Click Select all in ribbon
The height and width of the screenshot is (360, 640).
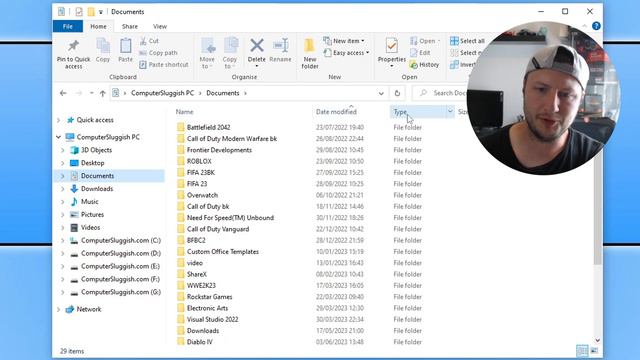(x=467, y=41)
